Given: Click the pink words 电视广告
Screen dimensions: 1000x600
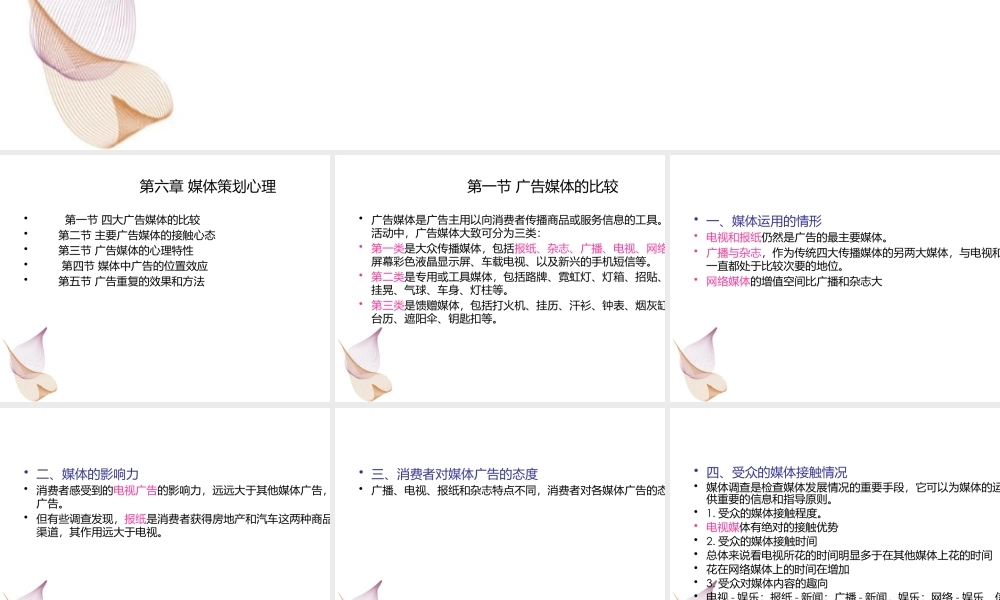Looking at the screenshot, I should (x=135, y=490).
